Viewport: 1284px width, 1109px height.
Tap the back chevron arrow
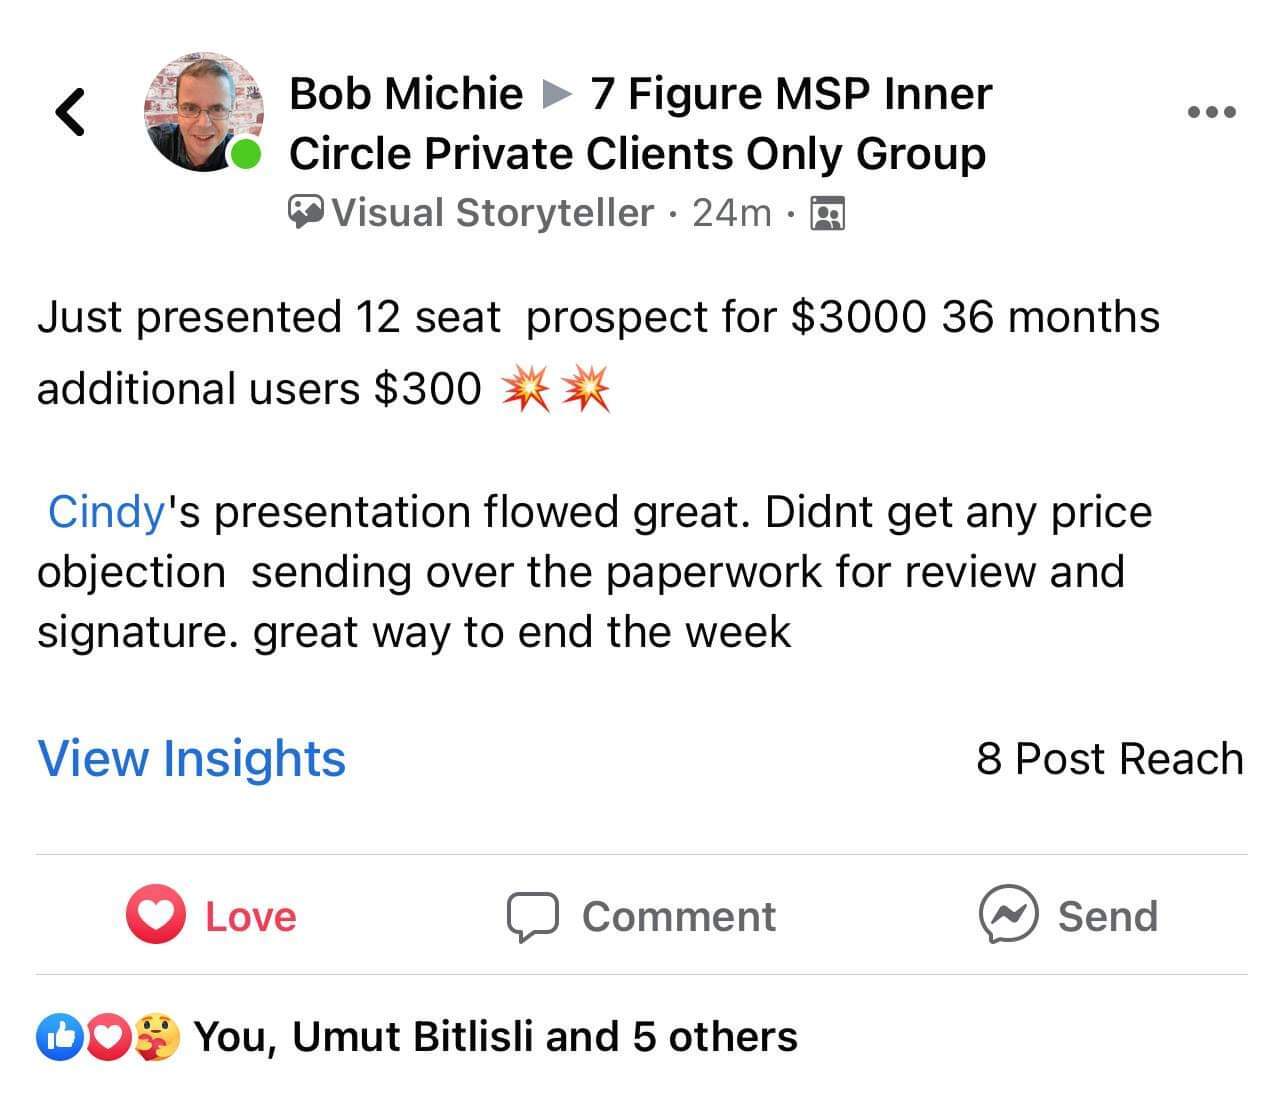click(70, 112)
